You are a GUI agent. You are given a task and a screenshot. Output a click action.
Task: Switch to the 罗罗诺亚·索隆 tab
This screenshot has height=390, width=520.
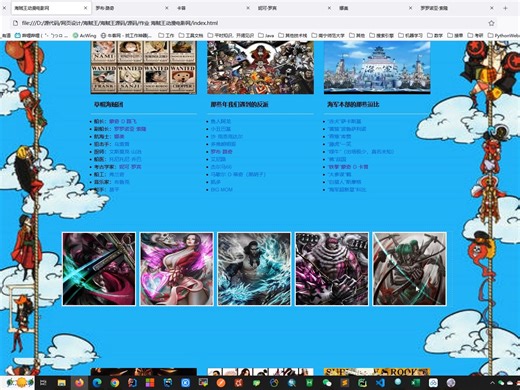[x=457, y=8]
